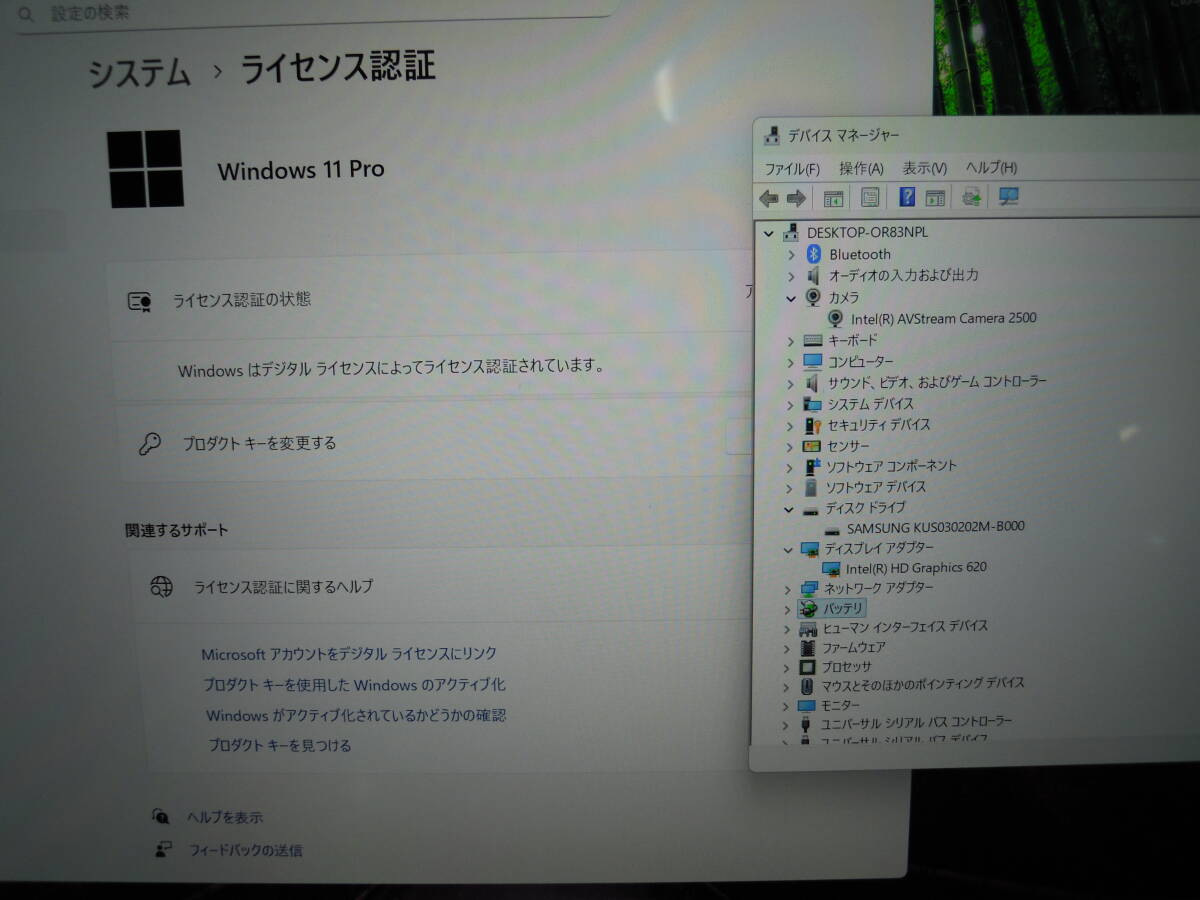
Task: Click the key icon beside プロダクト キーを変更する
Action: [x=150, y=444]
